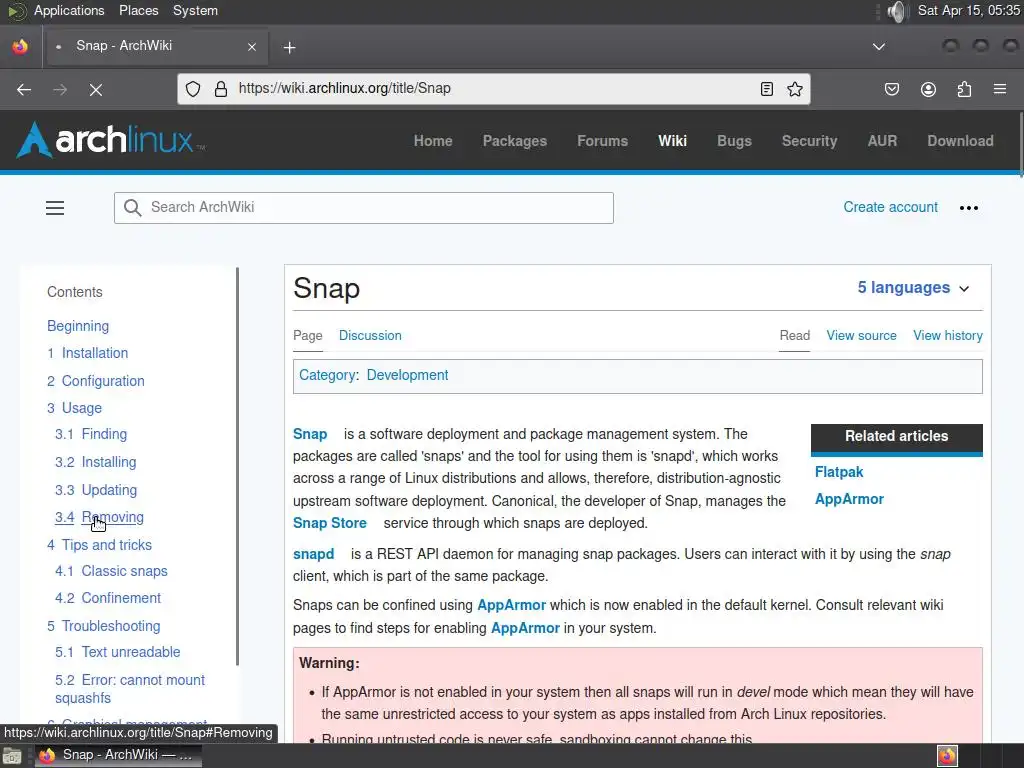Image resolution: width=1024 pixels, height=768 pixels.
Task: View site security padlock information
Action: (221, 89)
